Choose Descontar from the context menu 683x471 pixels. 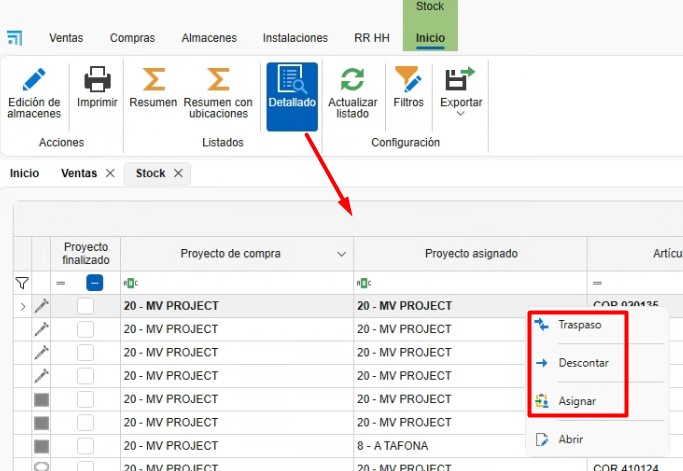(x=597, y=363)
